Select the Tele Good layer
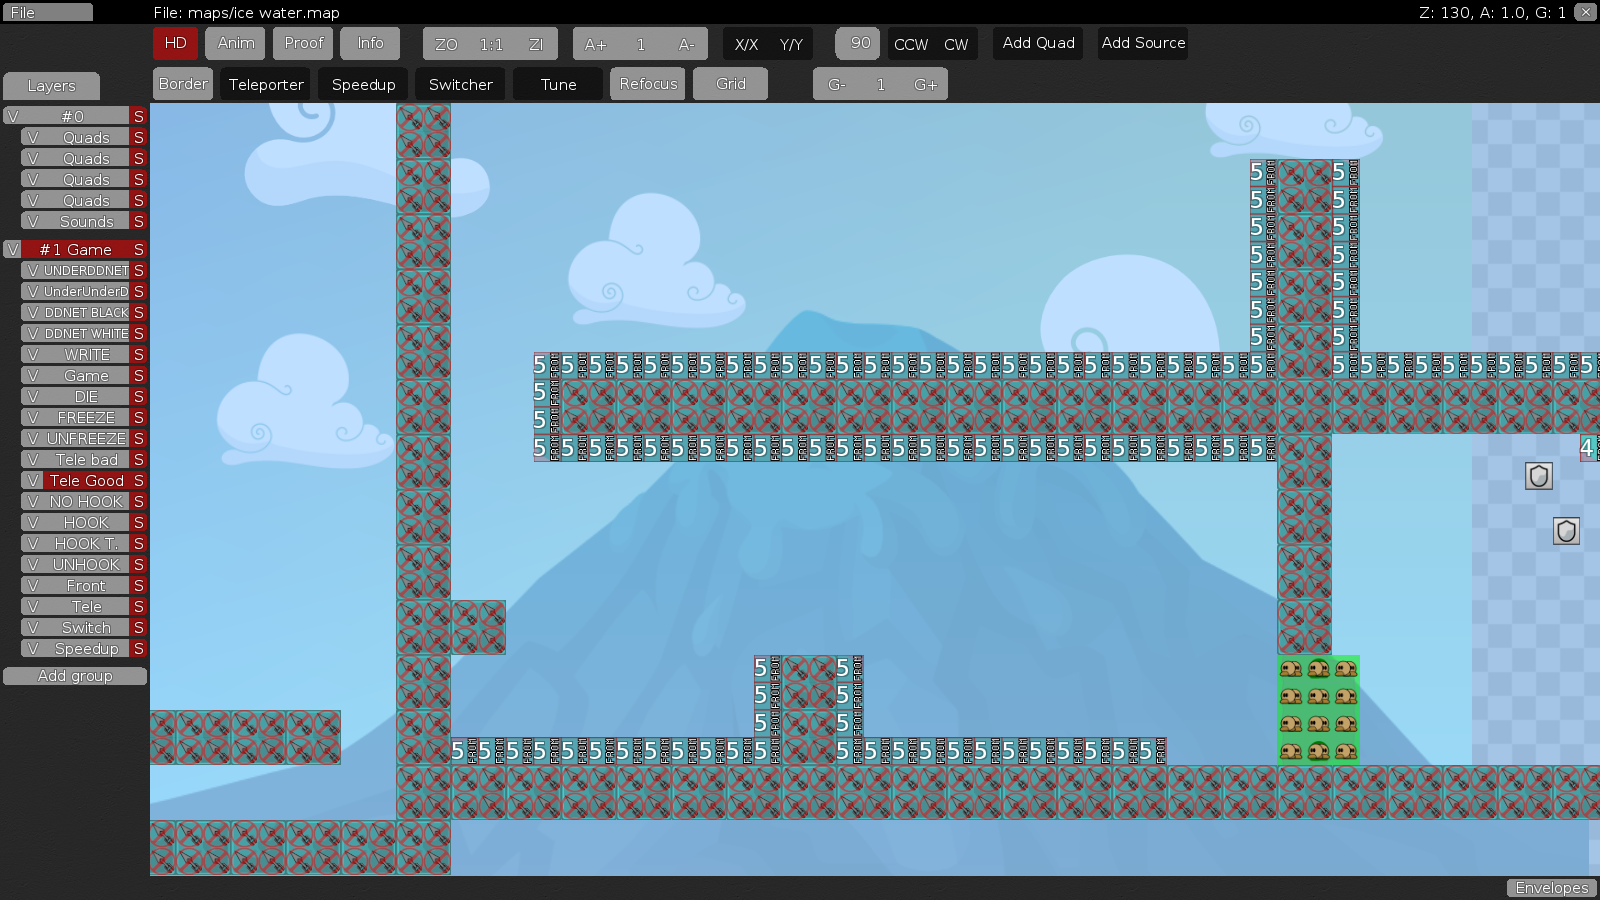This screenshot has width=1600, height=900. click(x=84, y=481)
